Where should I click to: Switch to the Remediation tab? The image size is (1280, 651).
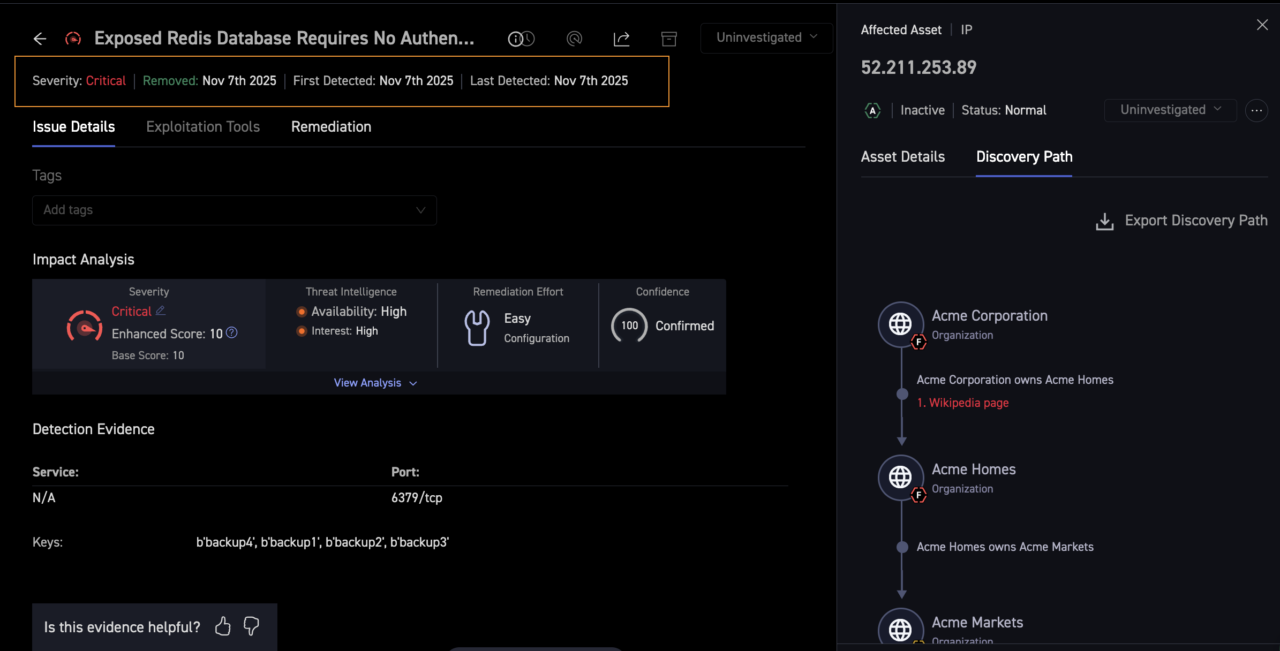click(x=331, y=127)
